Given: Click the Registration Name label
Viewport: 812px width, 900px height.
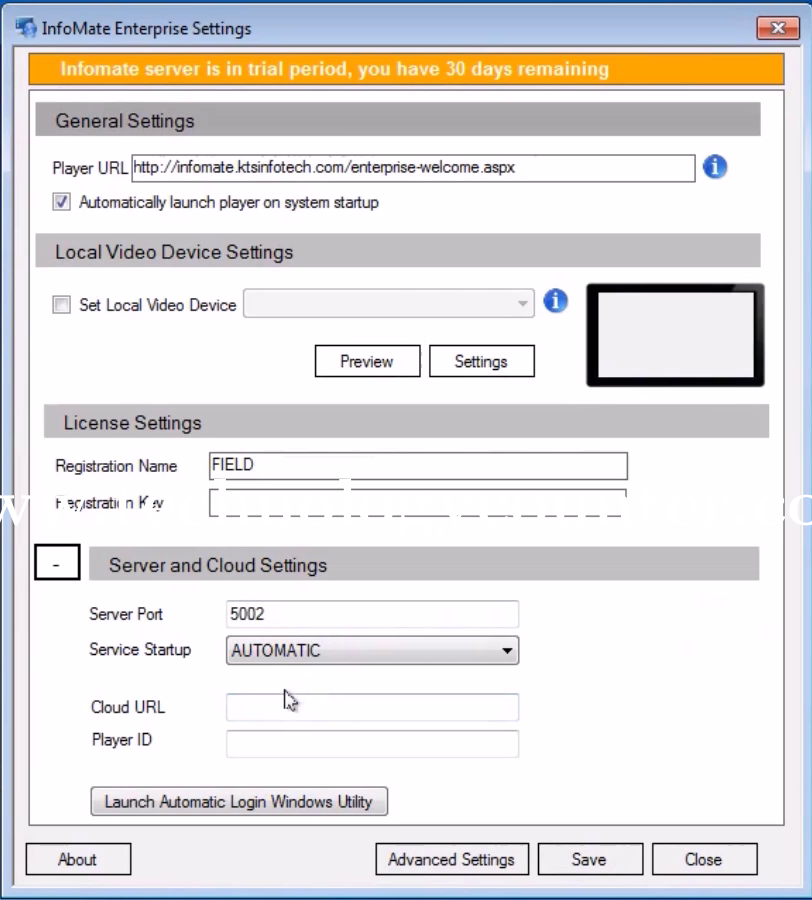Looking at the screenshot, I should pyautogui.click(x=116, y=466).
